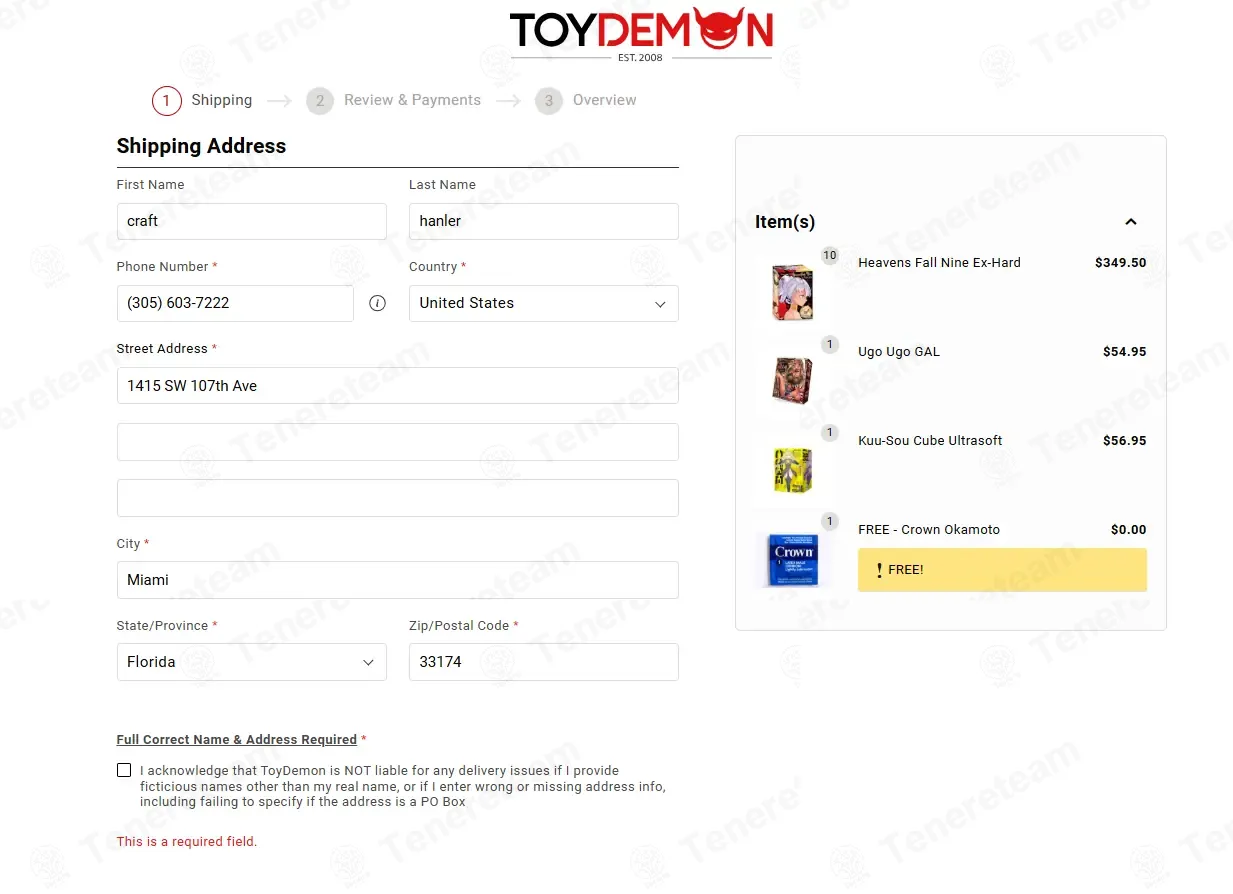
Task: Click the Kuu-Sou Cube Ultrasoft product image
Action: [792, 469]
